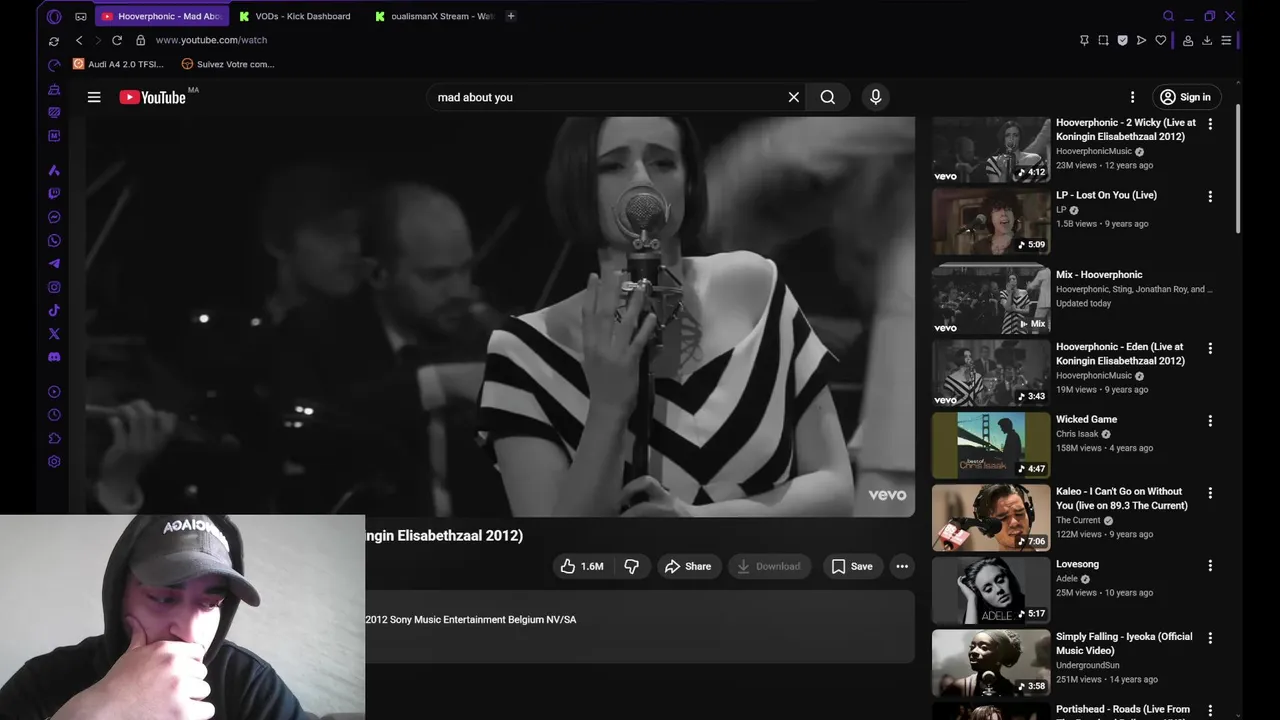The height and width of the screenshot is (720, 1280).
Task: Open more actions menu beside Save button
Action: tap(902, 566)
